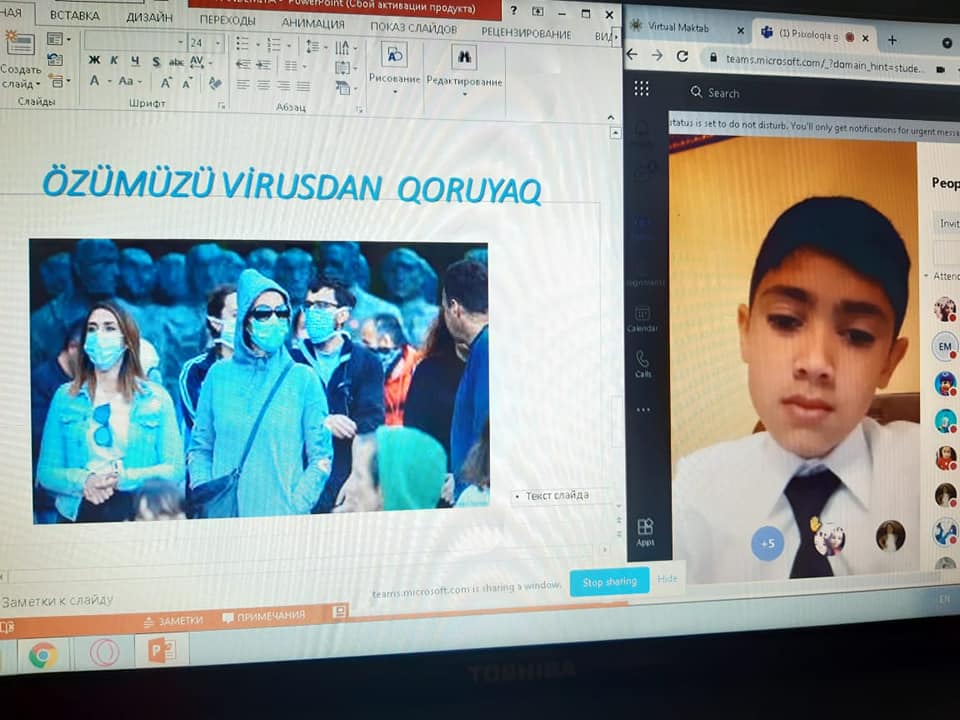Open the Редактирование (Editing) group button
Image resolution: width=960 pixels, height=720 pixels.
[x=464, y=70]
